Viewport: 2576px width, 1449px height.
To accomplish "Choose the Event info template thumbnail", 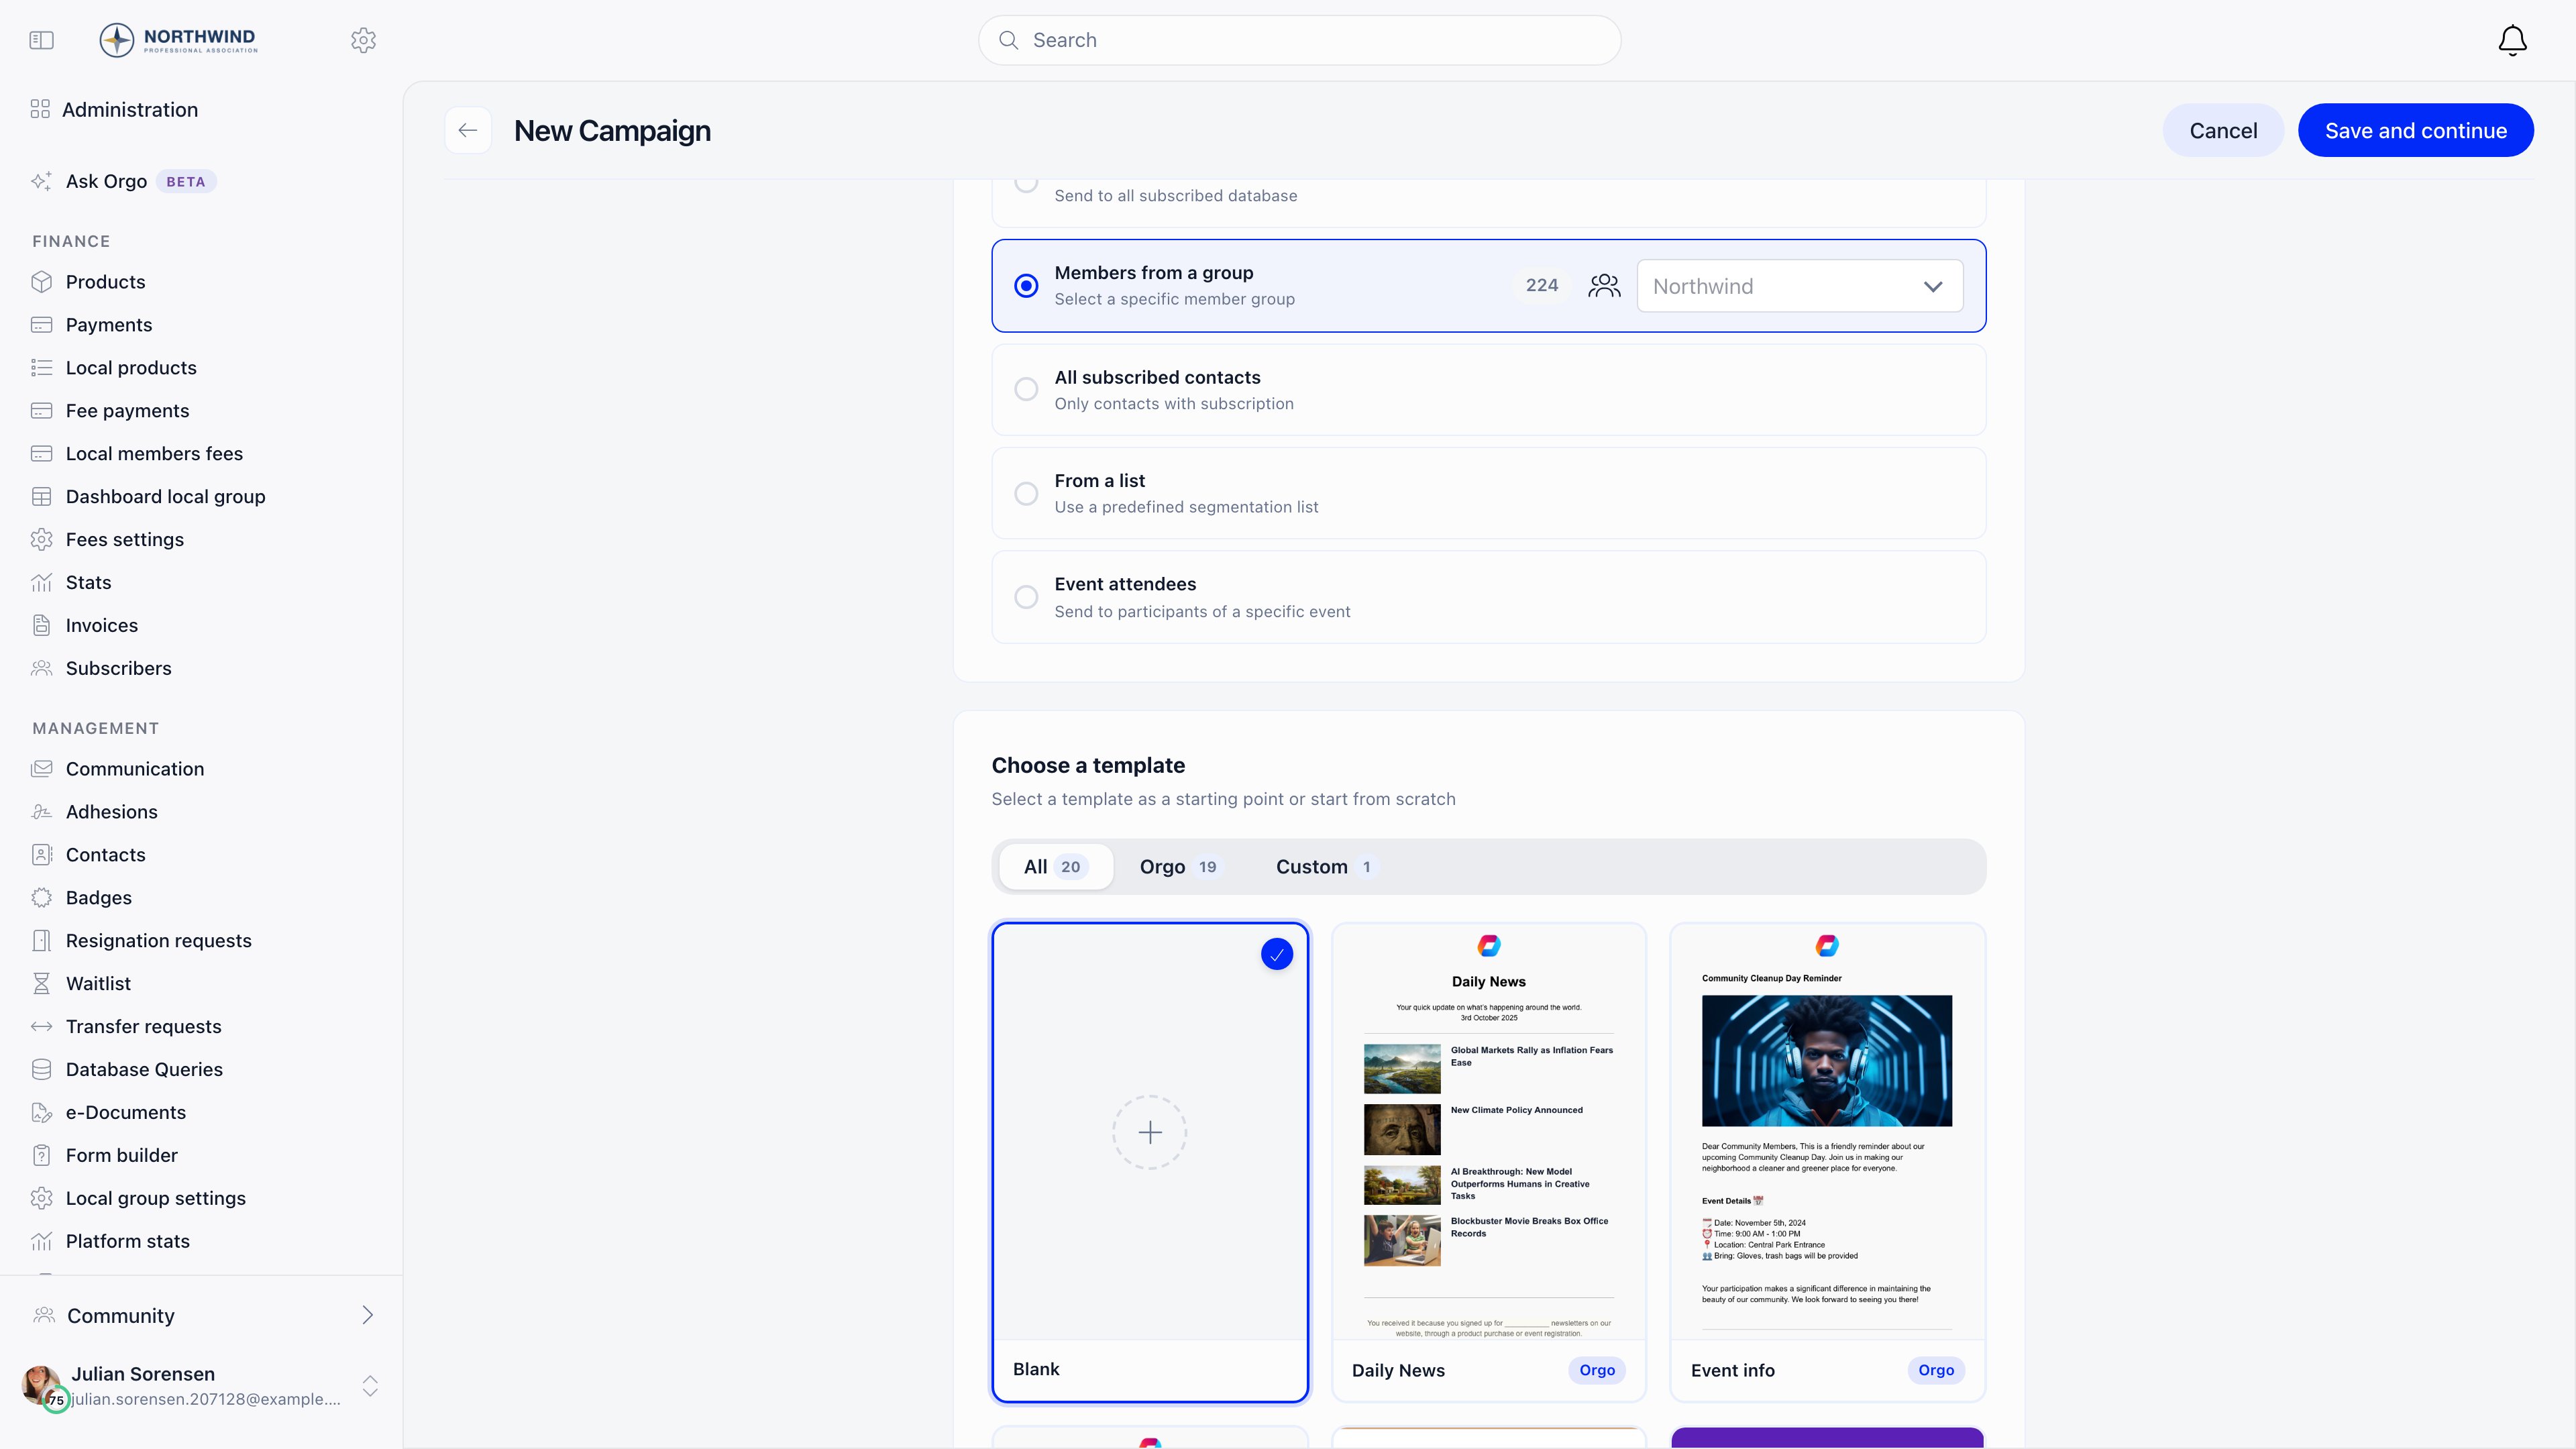I will 1827,1132.
